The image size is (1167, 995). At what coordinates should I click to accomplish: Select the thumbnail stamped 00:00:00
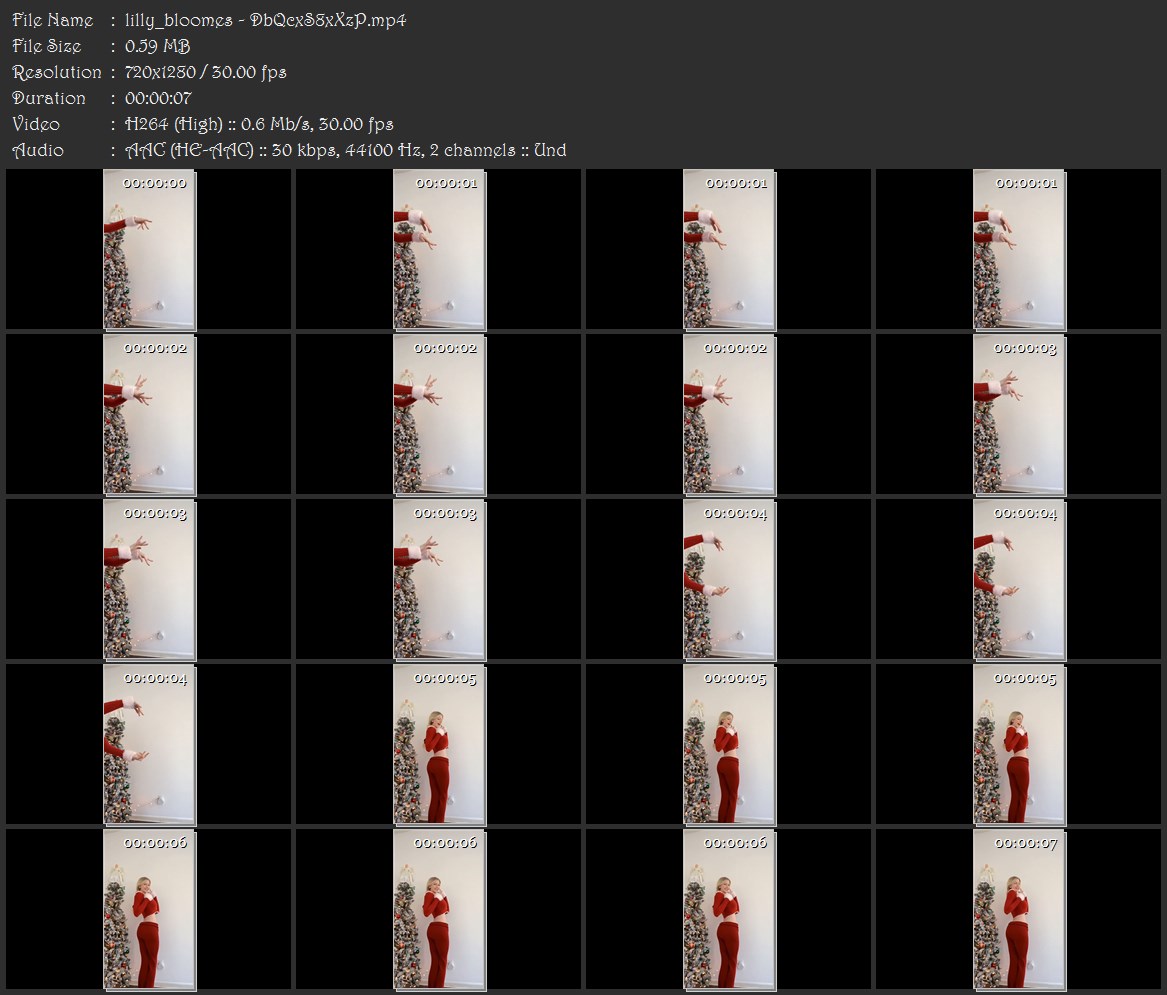[149, 249]
